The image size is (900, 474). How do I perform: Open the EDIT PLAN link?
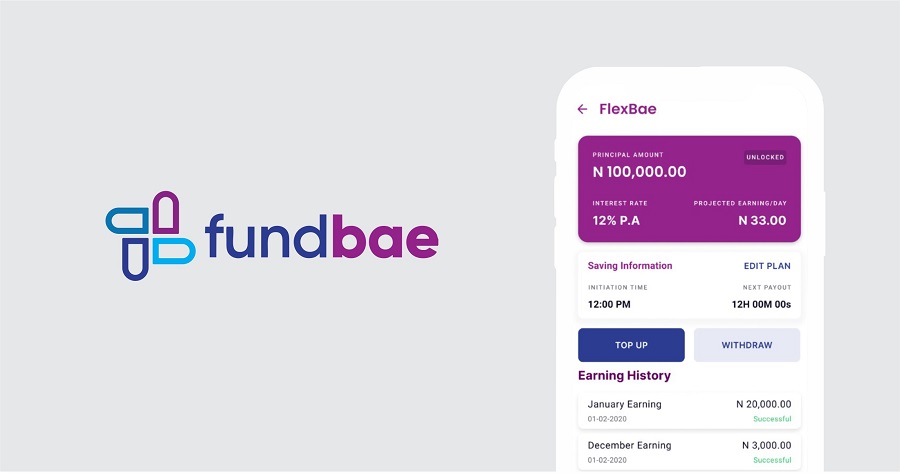[767, 266]
